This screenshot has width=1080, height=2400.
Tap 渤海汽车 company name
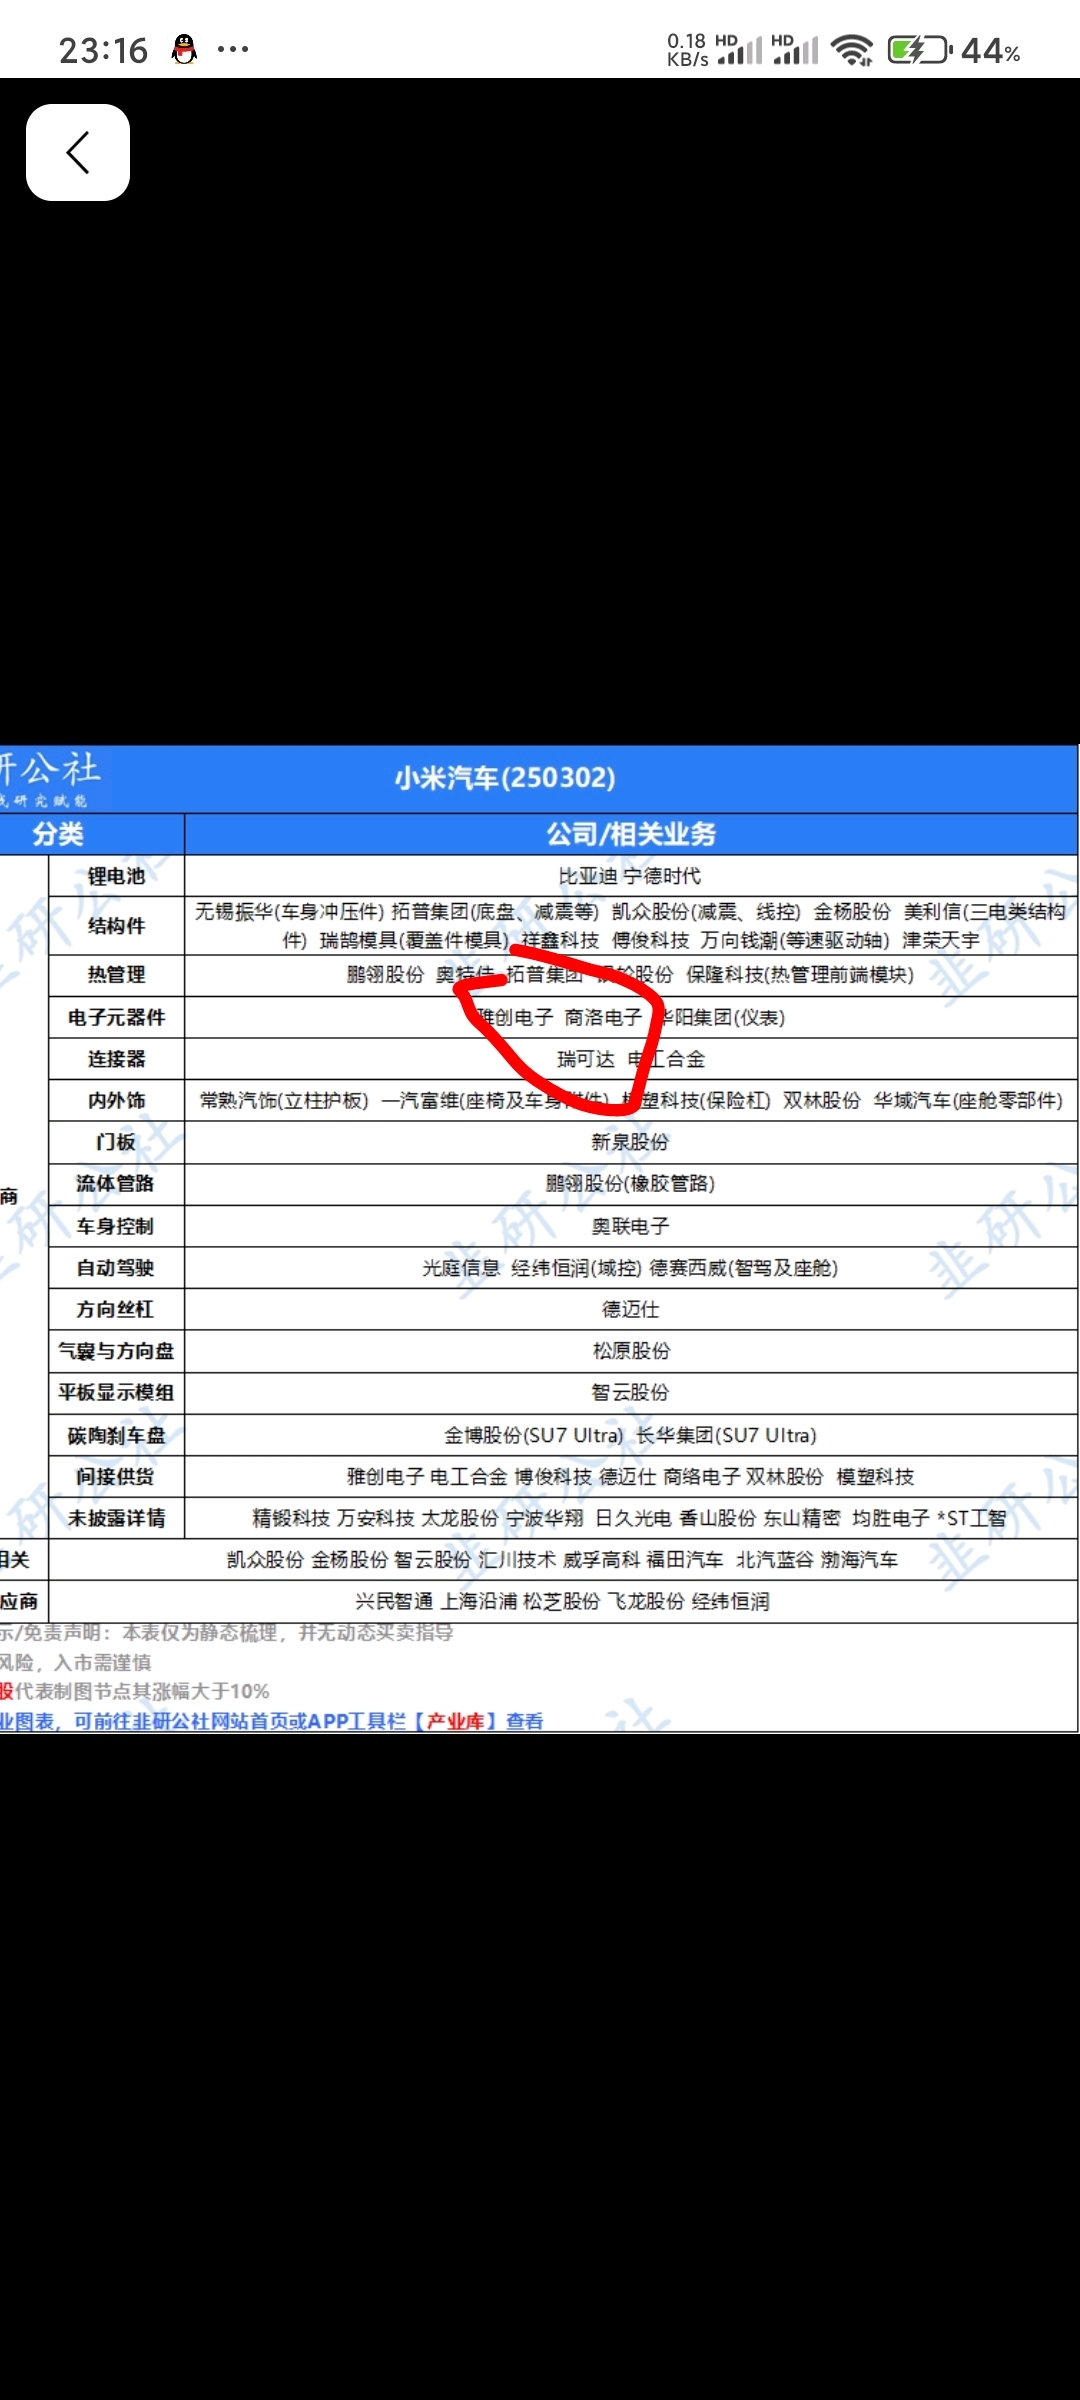[x=859, y=1560]
